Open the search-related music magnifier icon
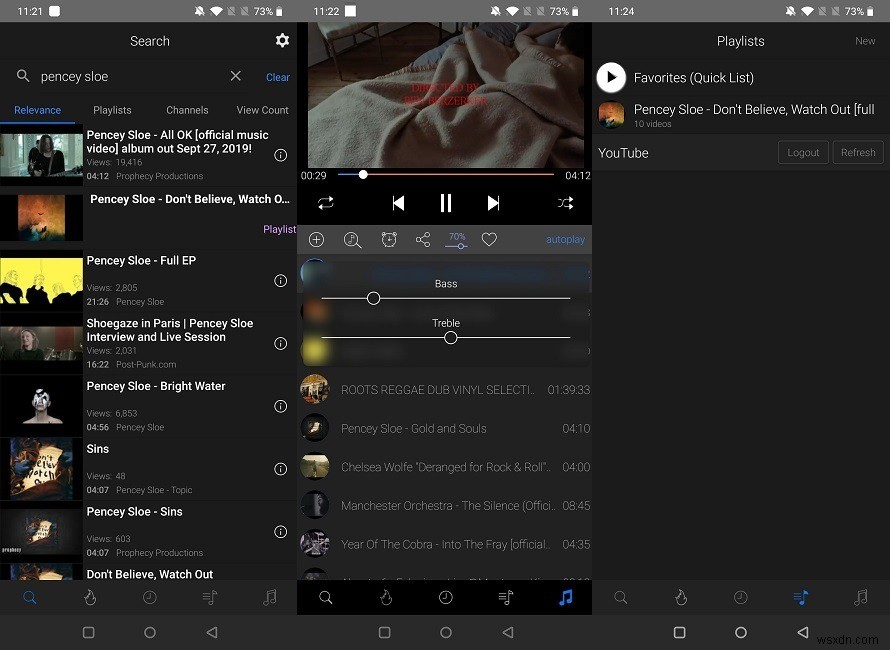 [x=352, y=240]
